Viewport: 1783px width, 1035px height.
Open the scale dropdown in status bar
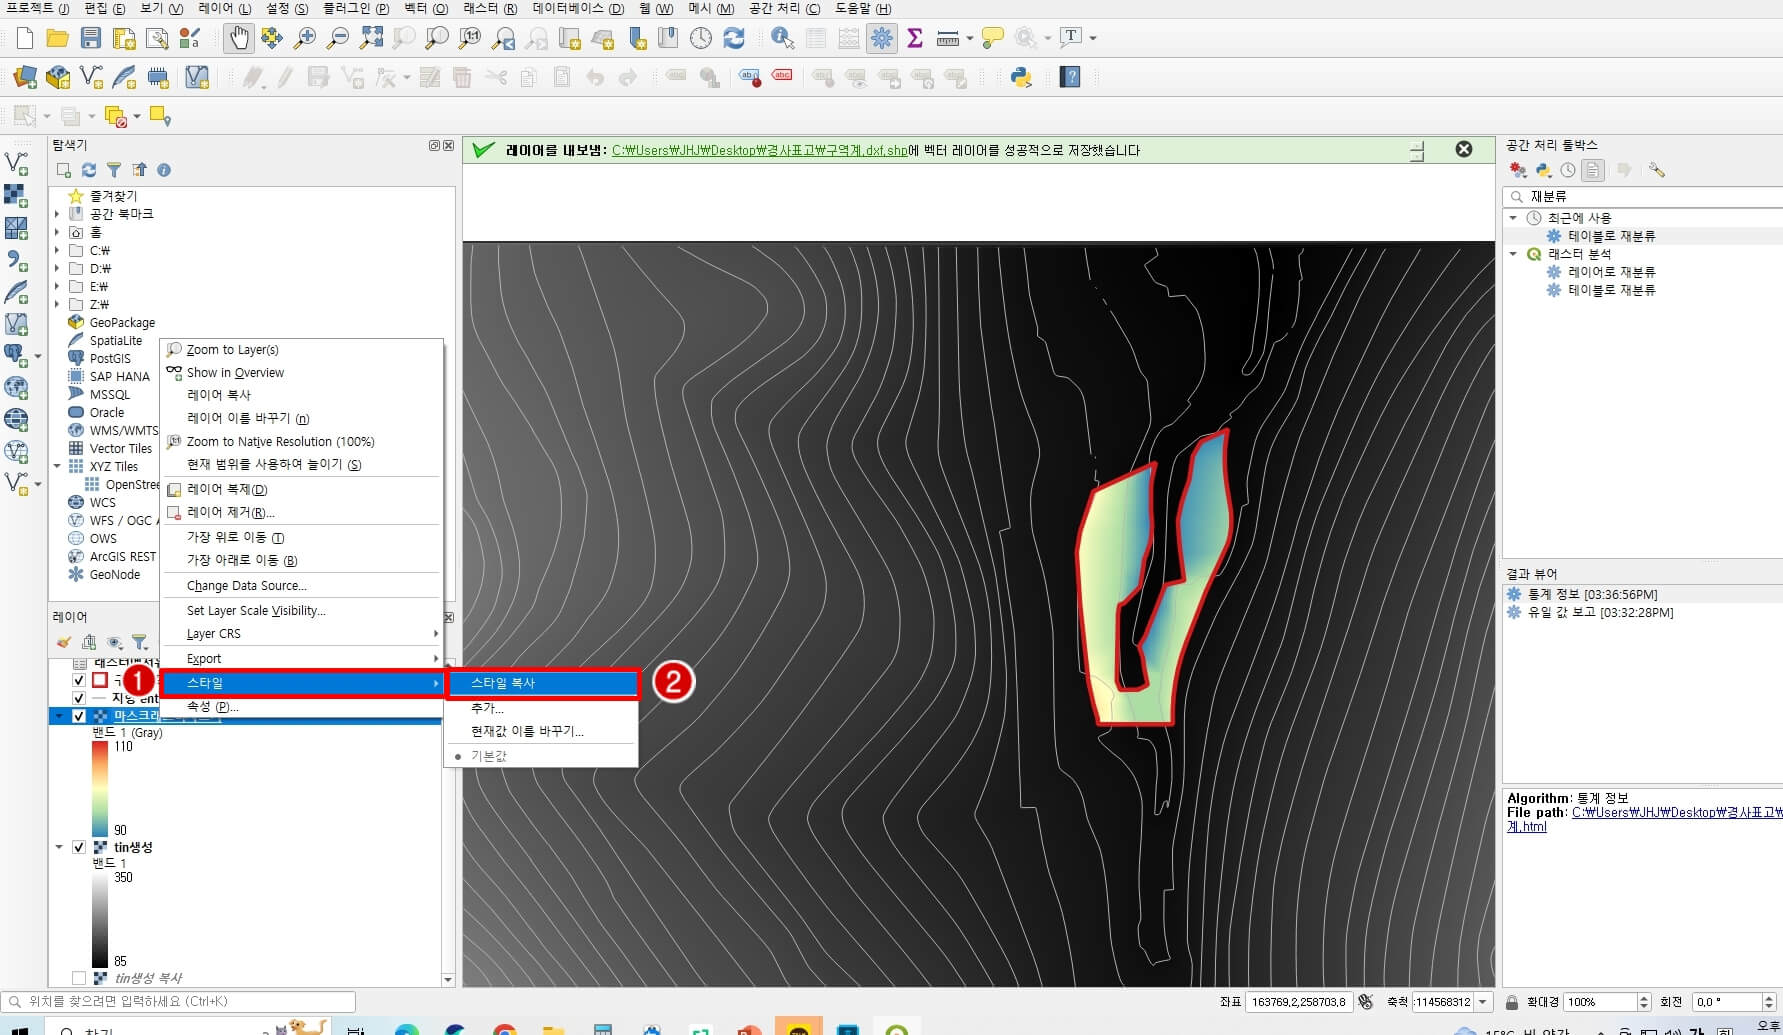coord(1484,1001)
